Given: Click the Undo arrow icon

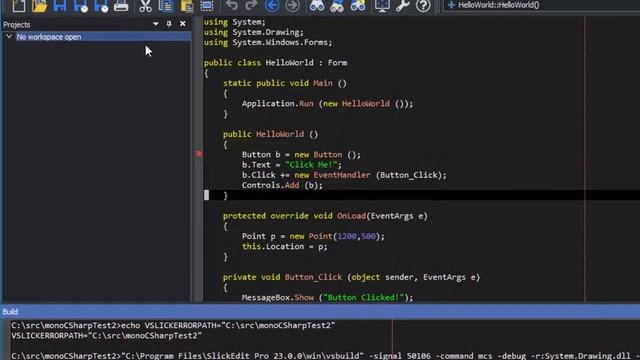Looking at the screenshot, I should (231, 5).
